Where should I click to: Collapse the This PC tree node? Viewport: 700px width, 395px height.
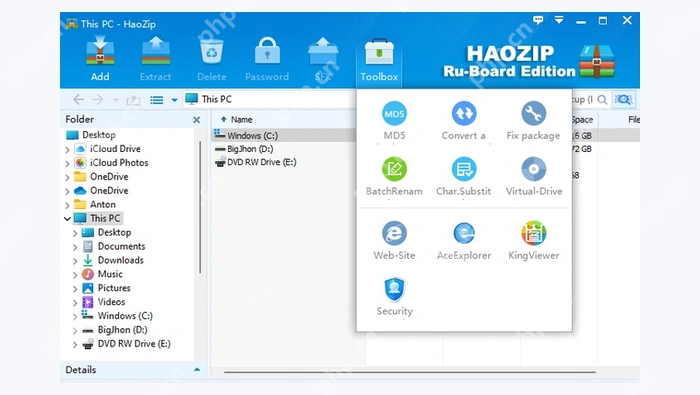(x=67, y=219)
